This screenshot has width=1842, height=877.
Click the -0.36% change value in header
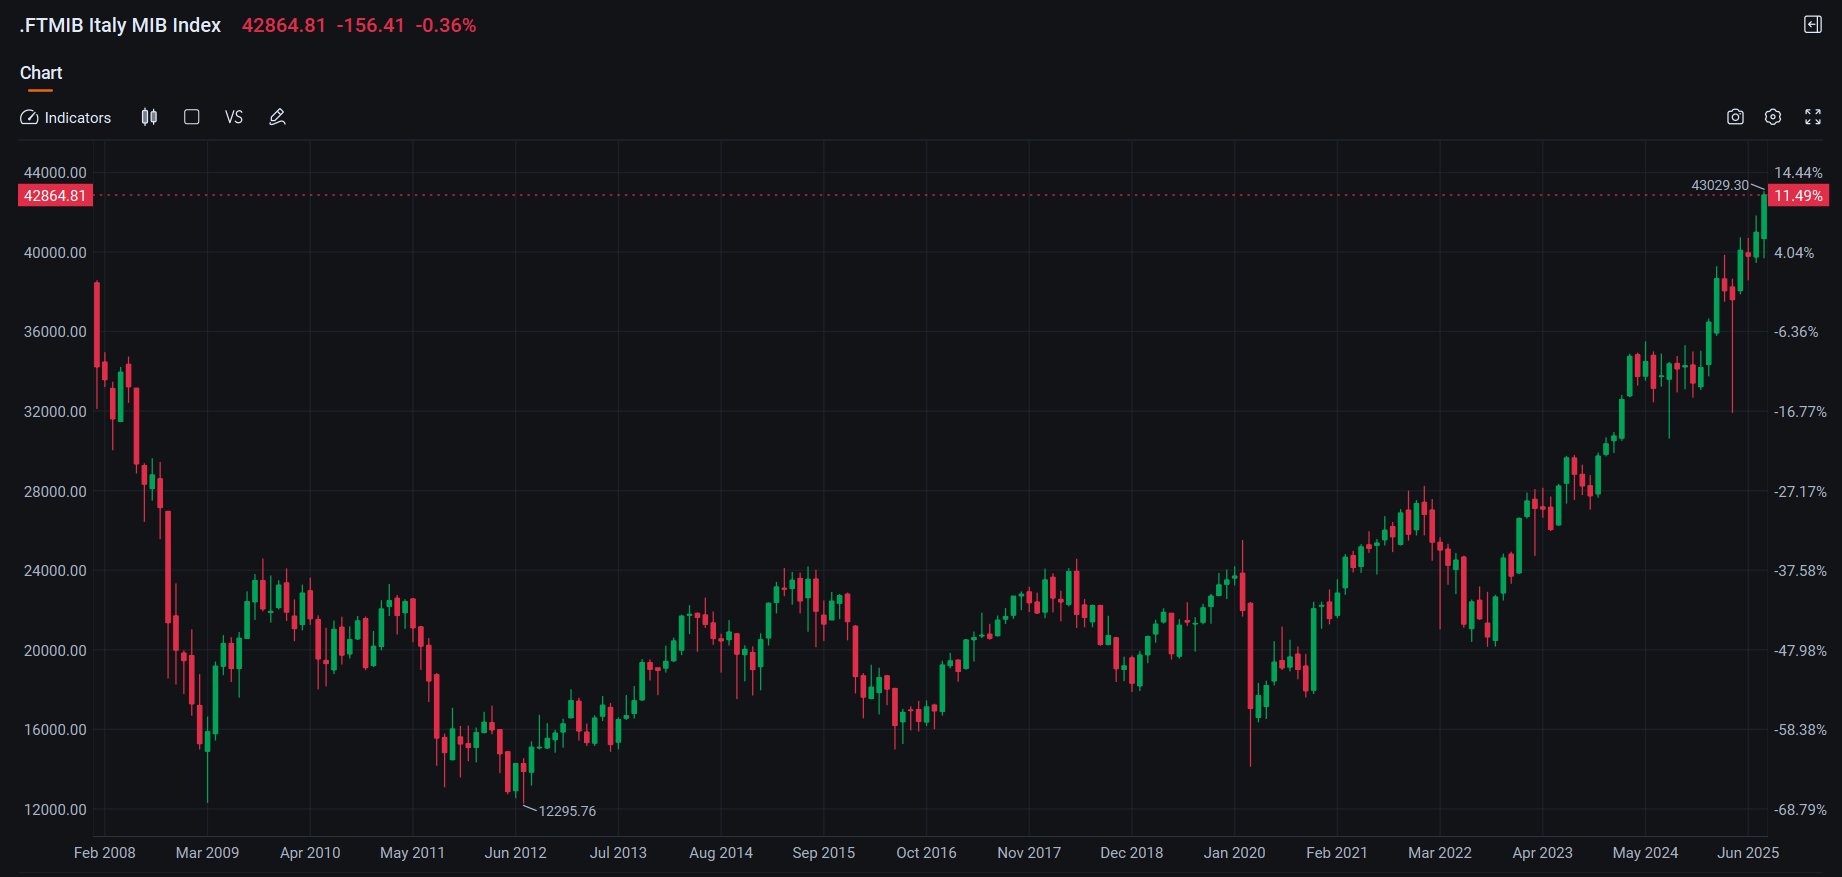pyautogui.click(x=446, y=26)
